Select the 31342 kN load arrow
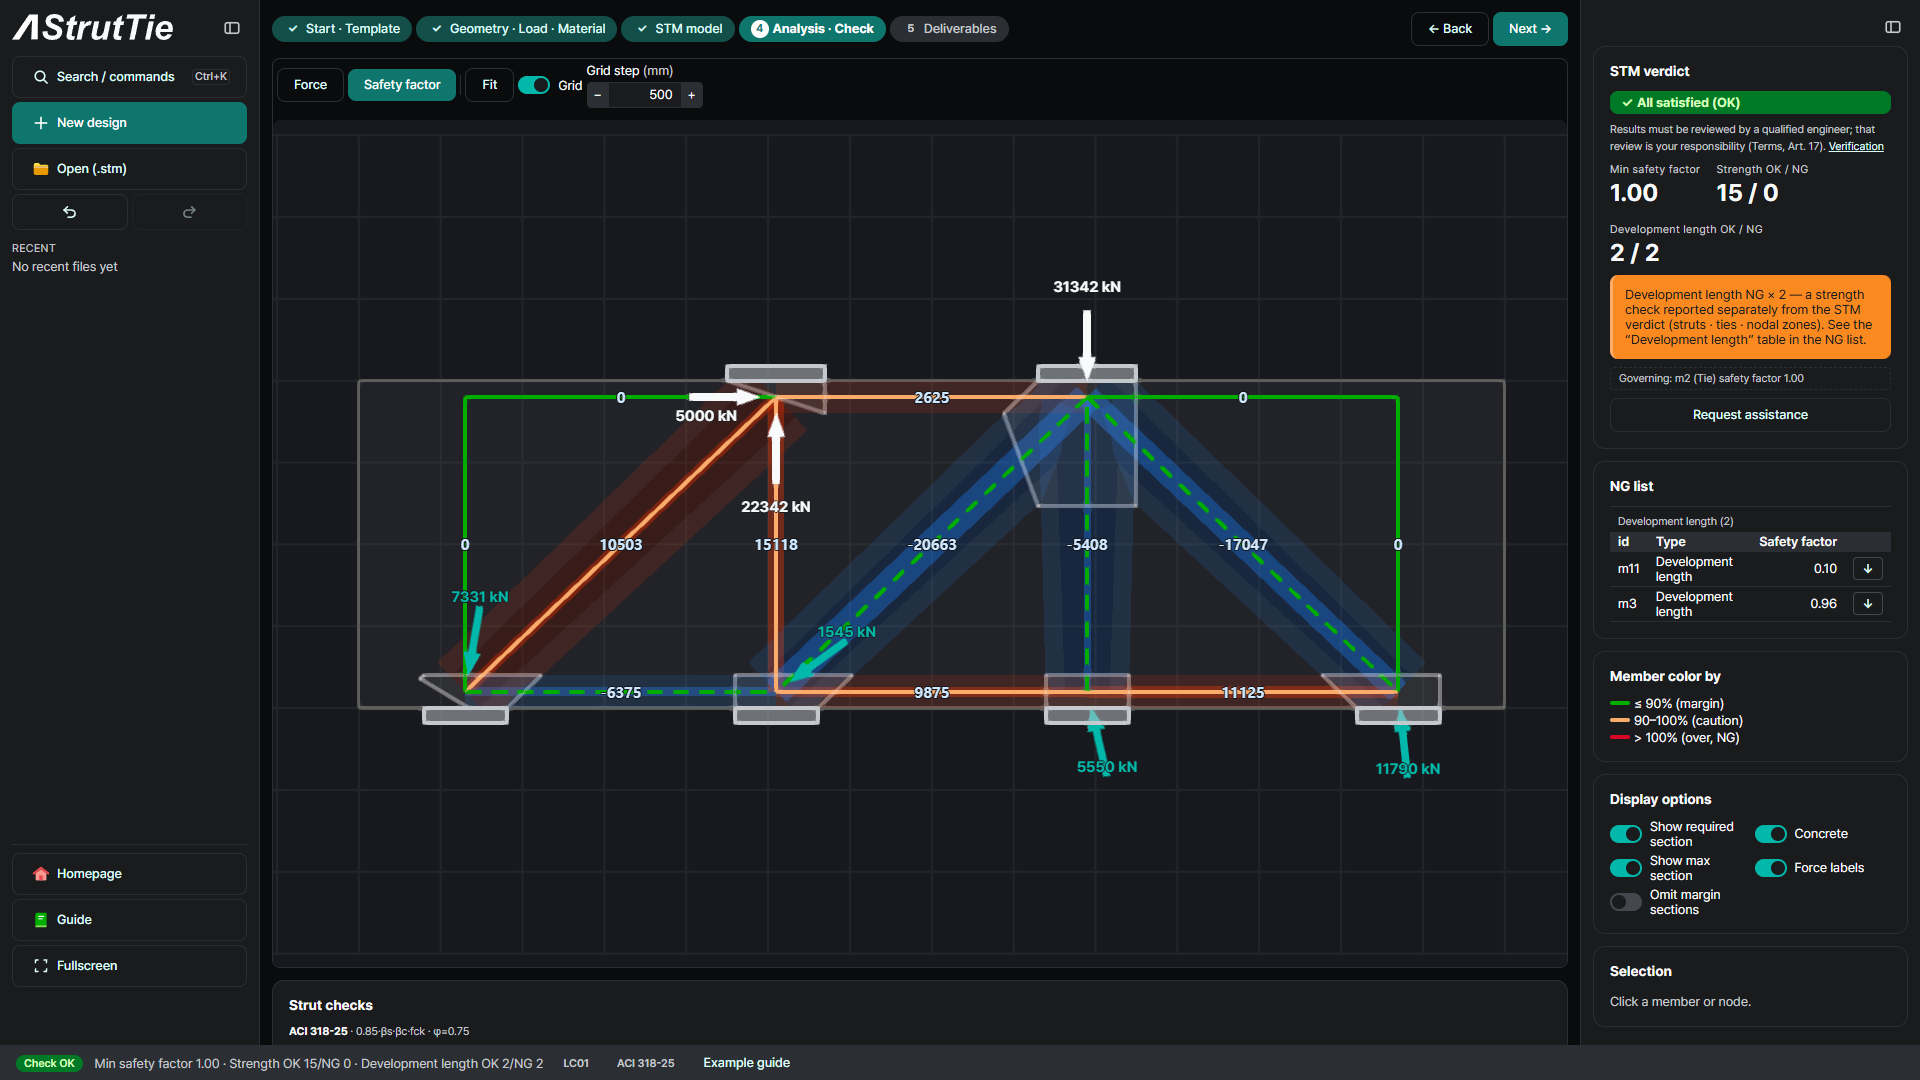This screenshot has height=1080, width=1920. [x=1087, y=343]
